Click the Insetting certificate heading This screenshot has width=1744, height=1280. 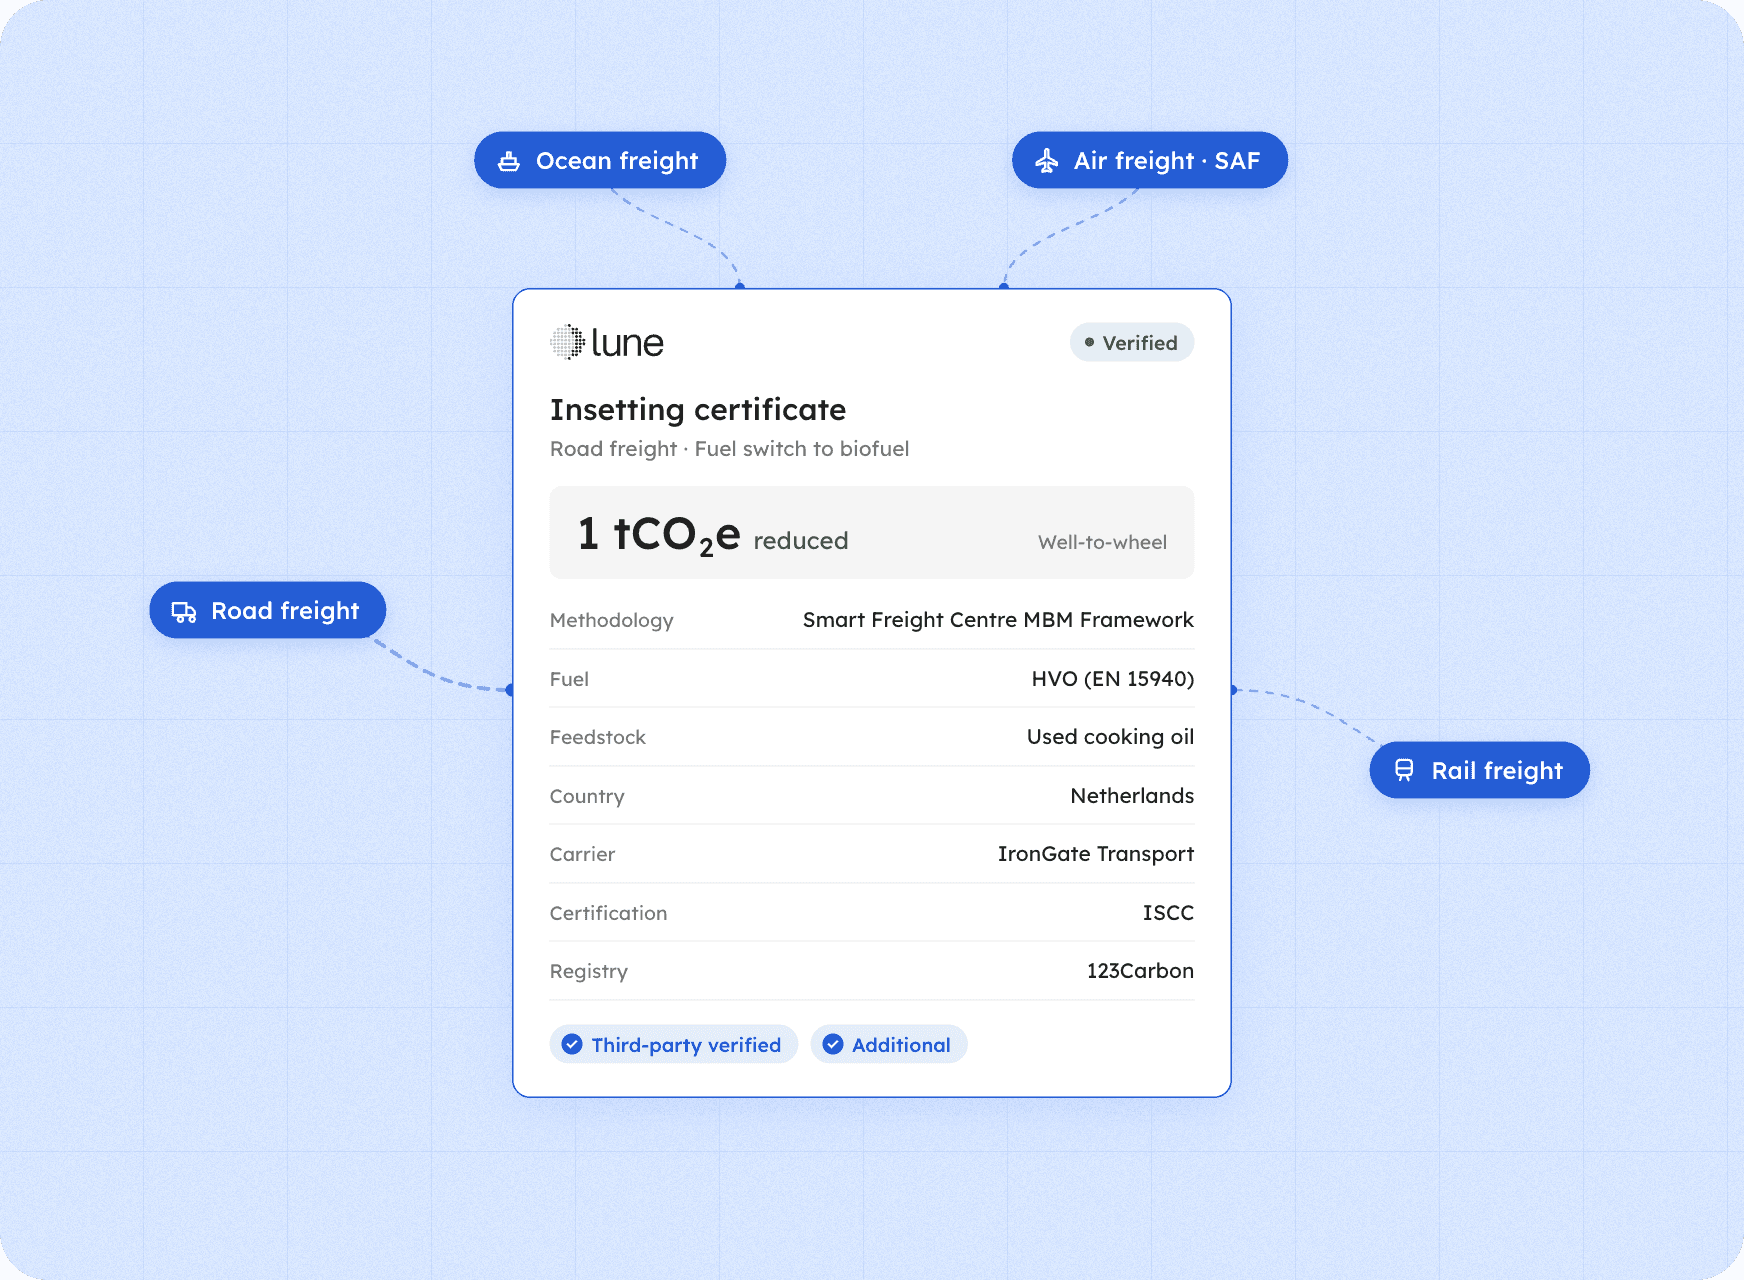pyautogui.click(x=698, y=410)
